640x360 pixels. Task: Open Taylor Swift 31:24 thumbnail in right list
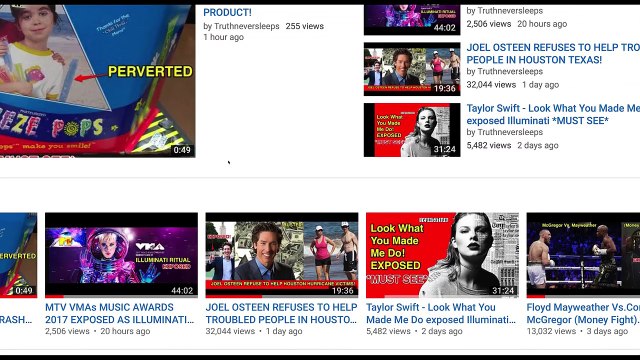click(x=412, y=130)
